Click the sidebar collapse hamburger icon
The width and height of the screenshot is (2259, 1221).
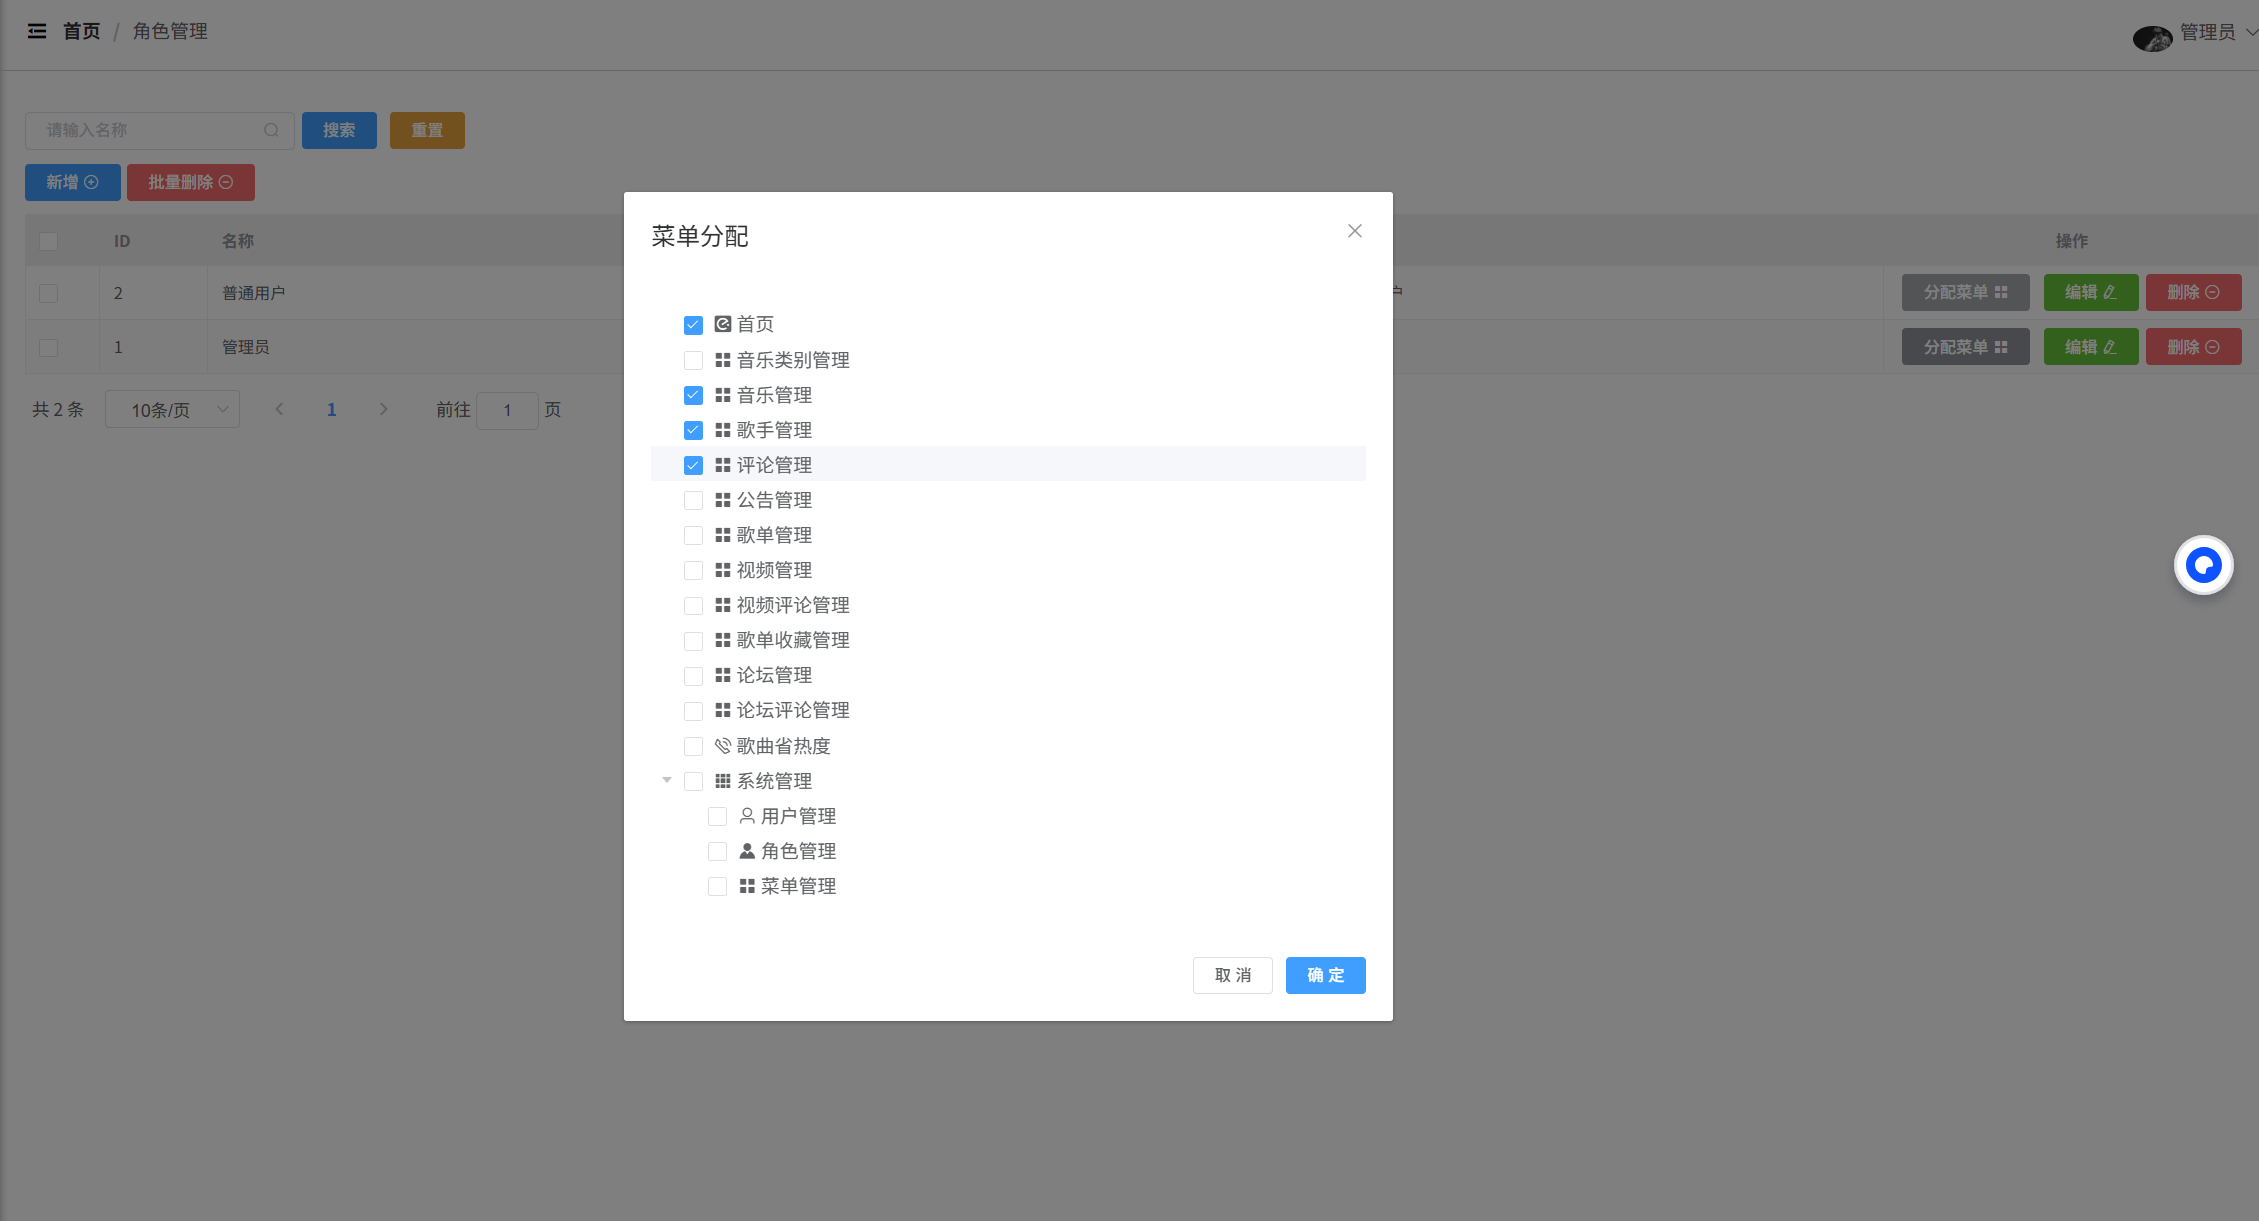37,32
